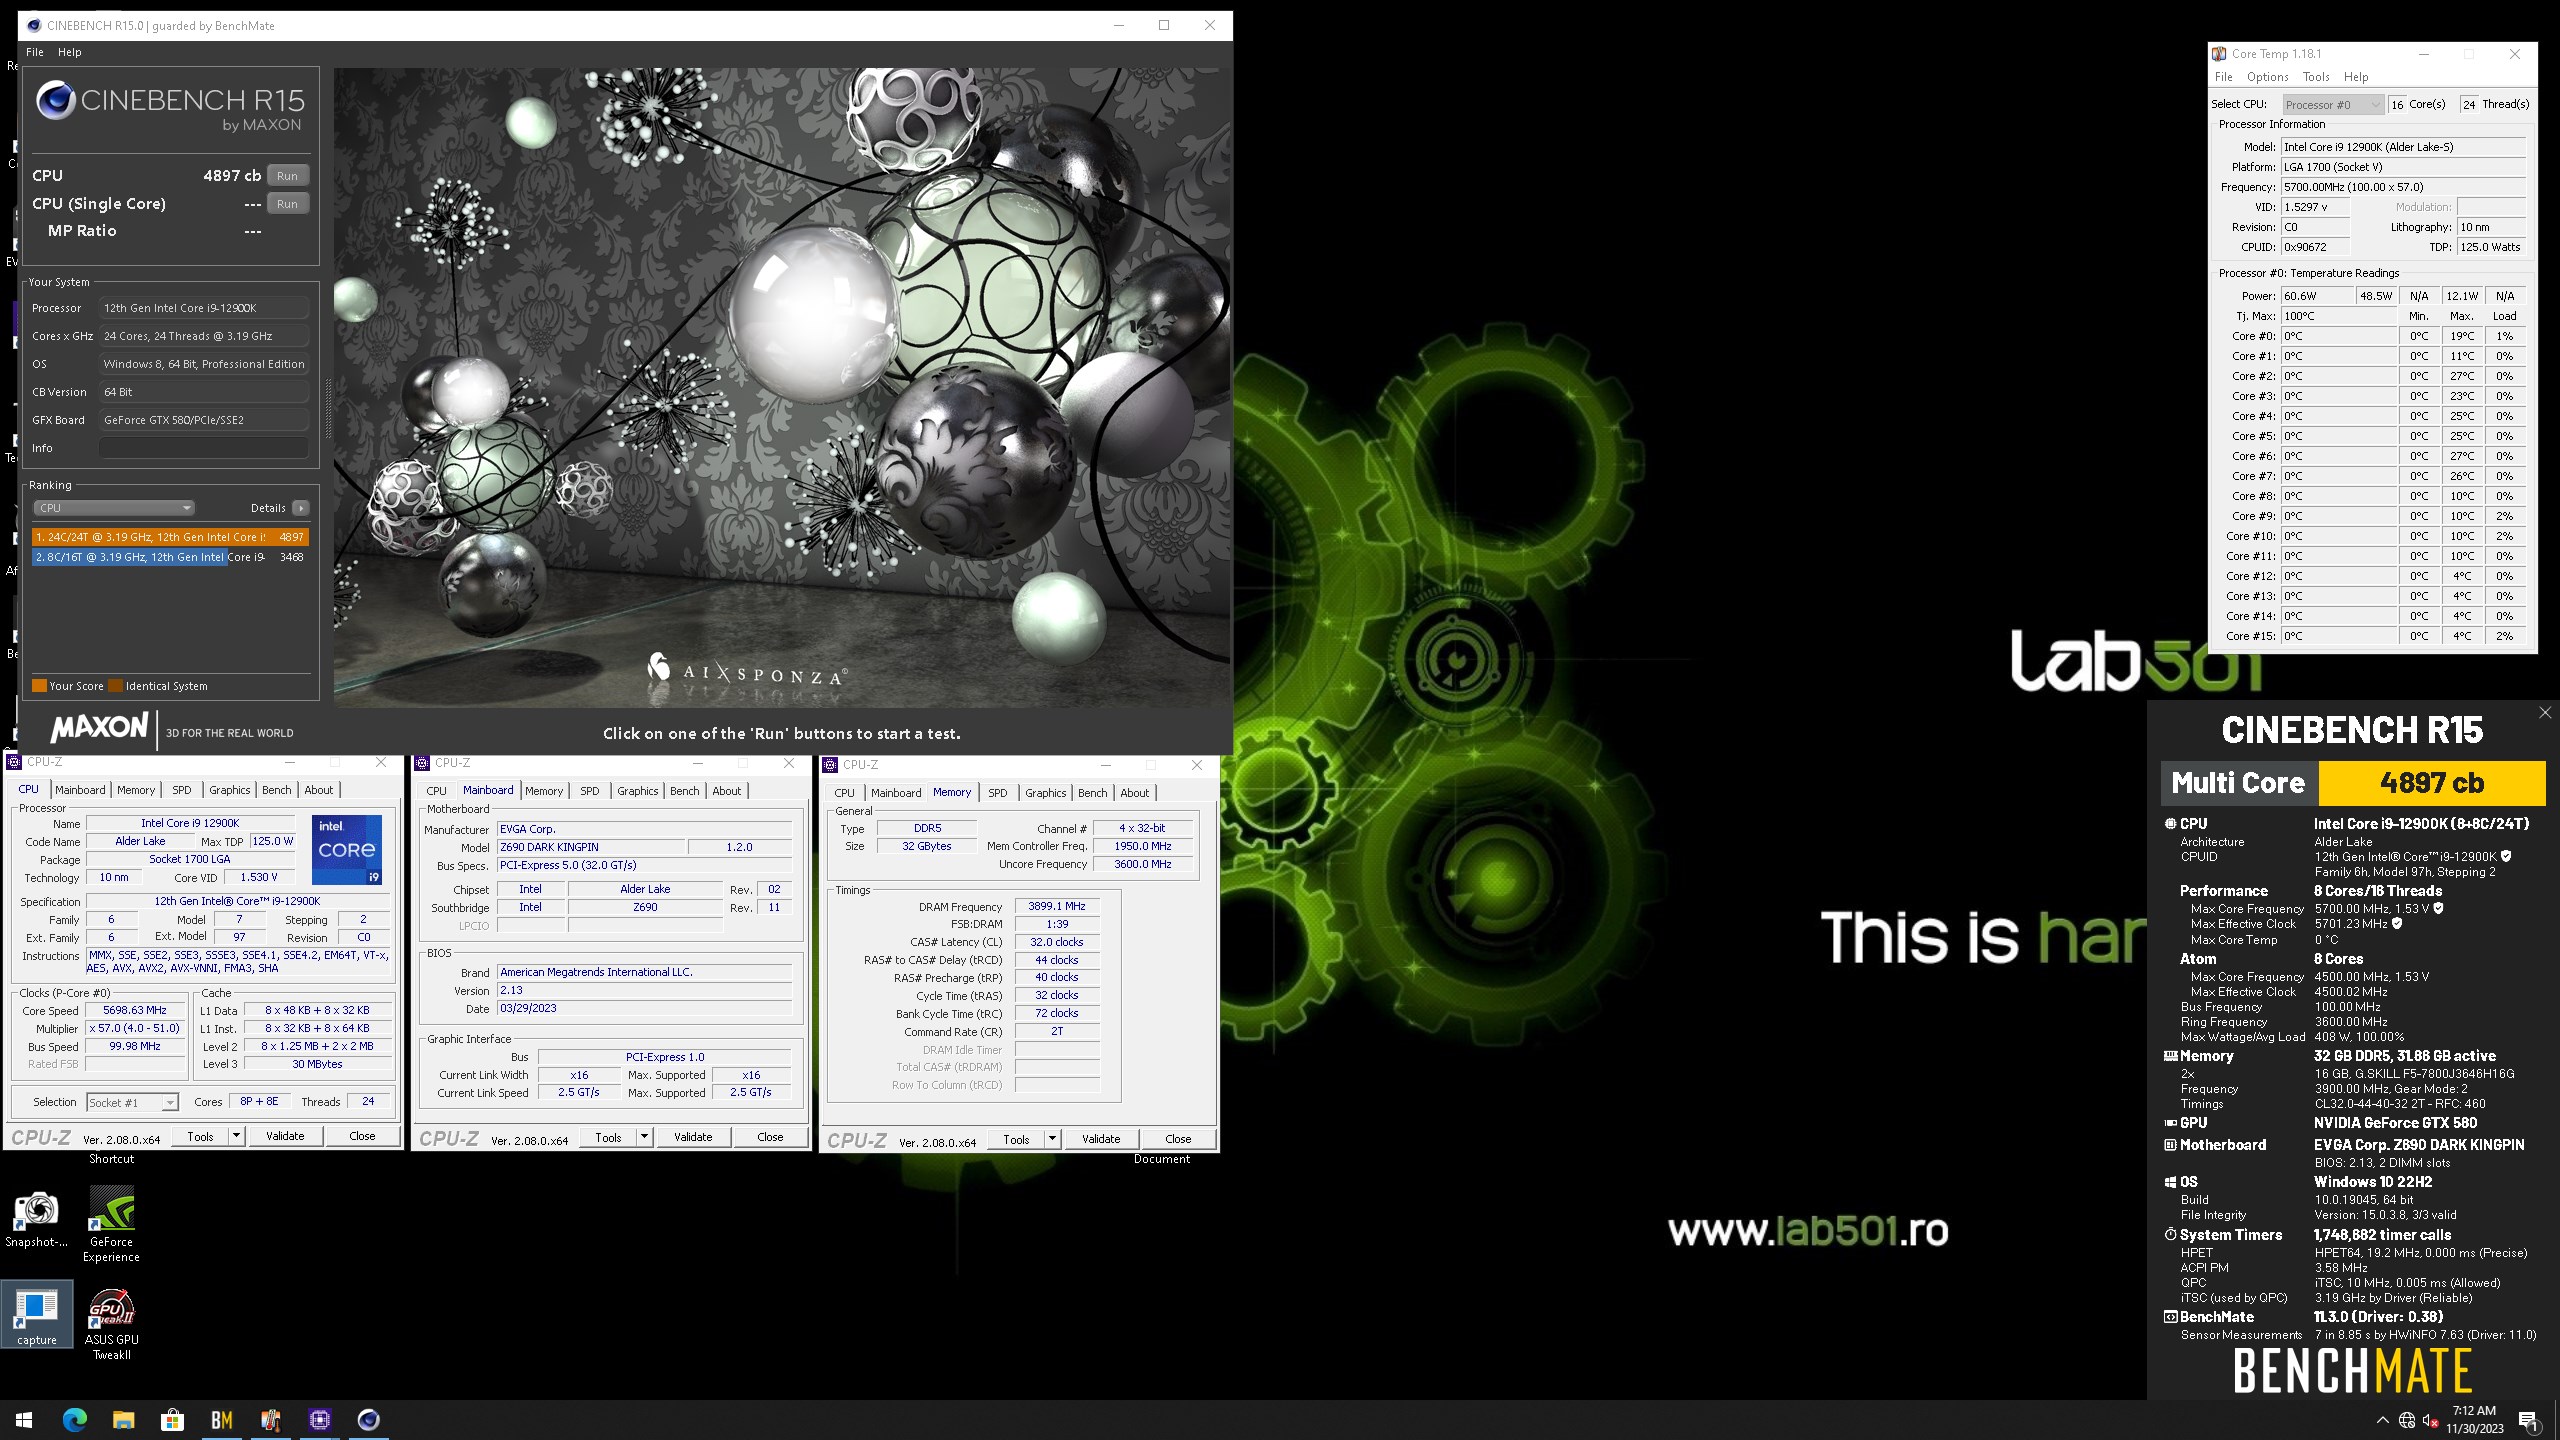Select ranking row 24C/24T scoring 4897
The width and height of the screenshot is (2560, 1440).
(170, 537)
